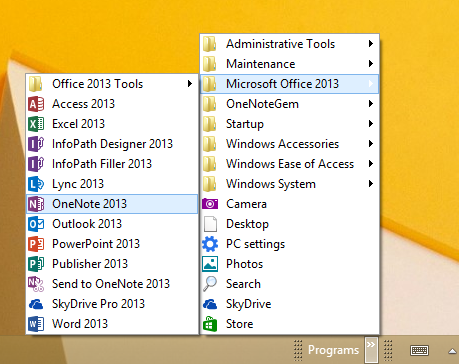This screenshot has width=459, height=364.
Task: Click the Outlook 2013 label
Action: [87, 224]
